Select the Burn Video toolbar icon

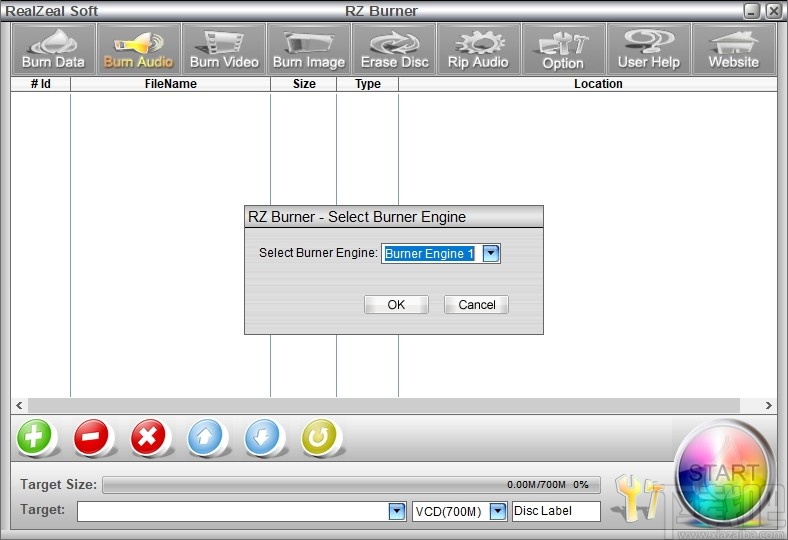tap(224, 49)
